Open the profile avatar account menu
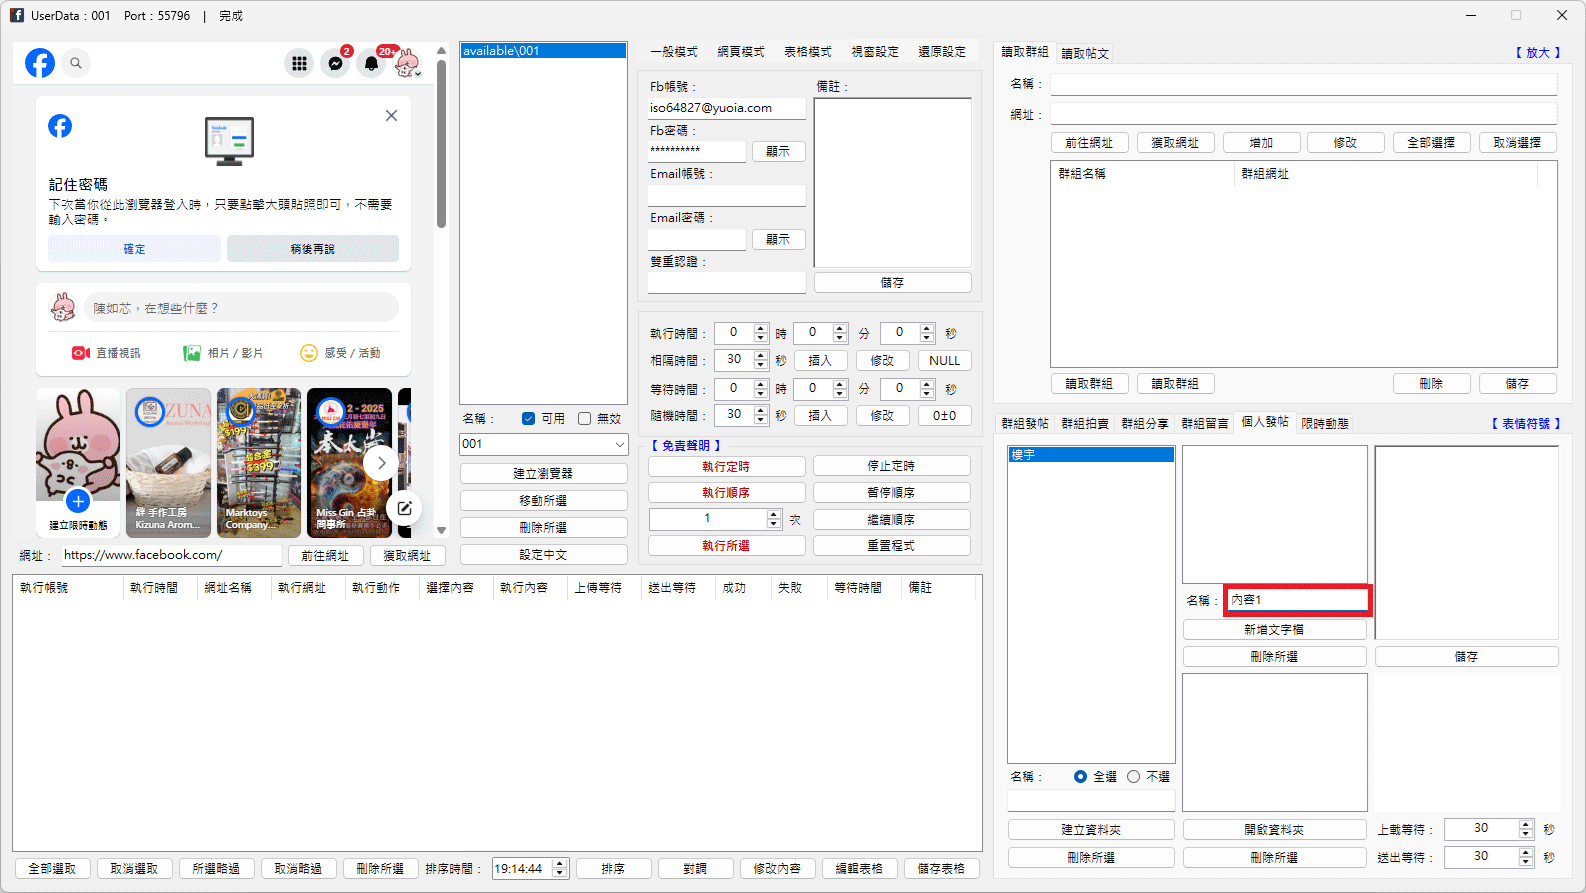1586x893 pixels. (x=407, y=63)
